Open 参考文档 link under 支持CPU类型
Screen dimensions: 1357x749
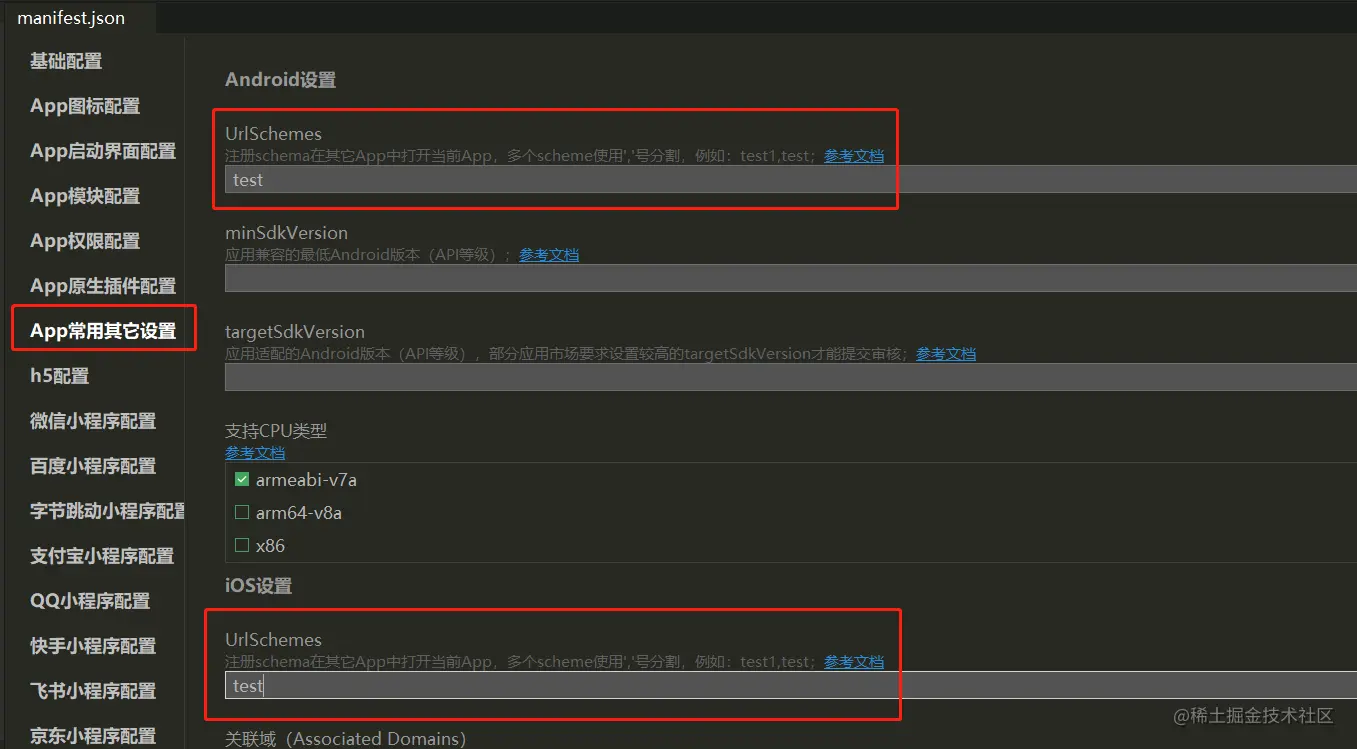coord(255,453)
